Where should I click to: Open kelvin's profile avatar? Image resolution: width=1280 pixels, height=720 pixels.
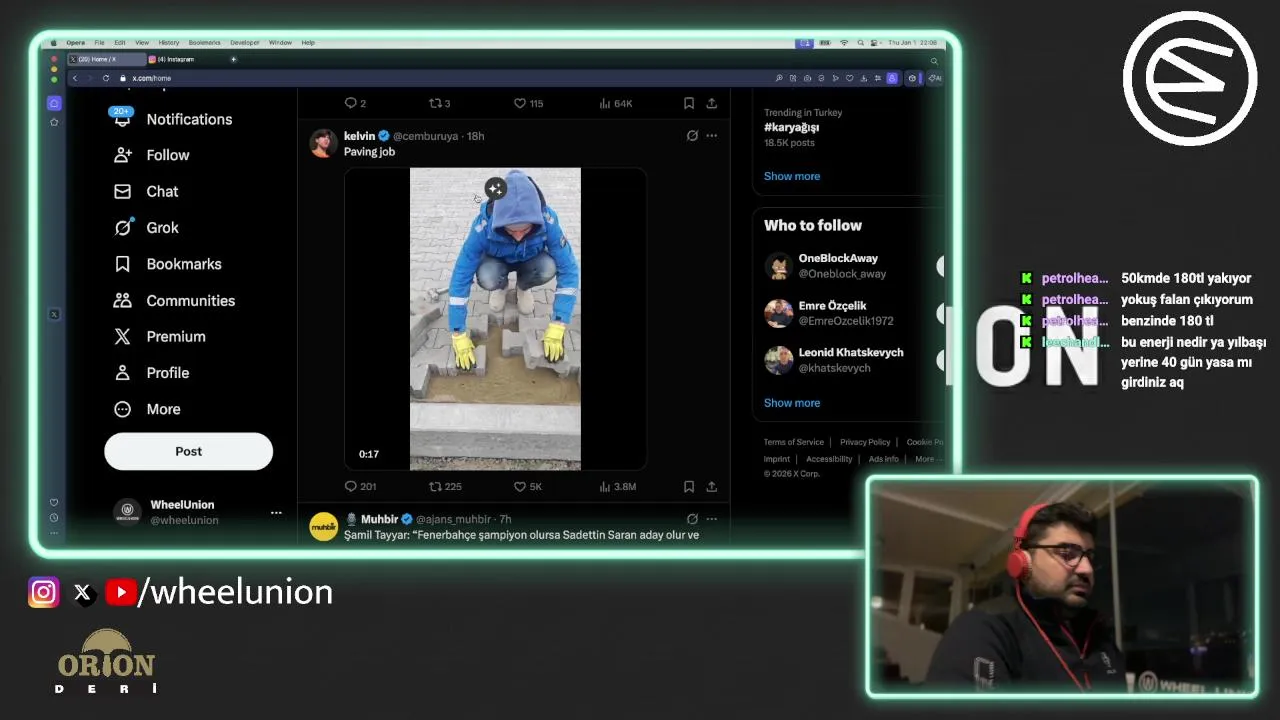323,143
